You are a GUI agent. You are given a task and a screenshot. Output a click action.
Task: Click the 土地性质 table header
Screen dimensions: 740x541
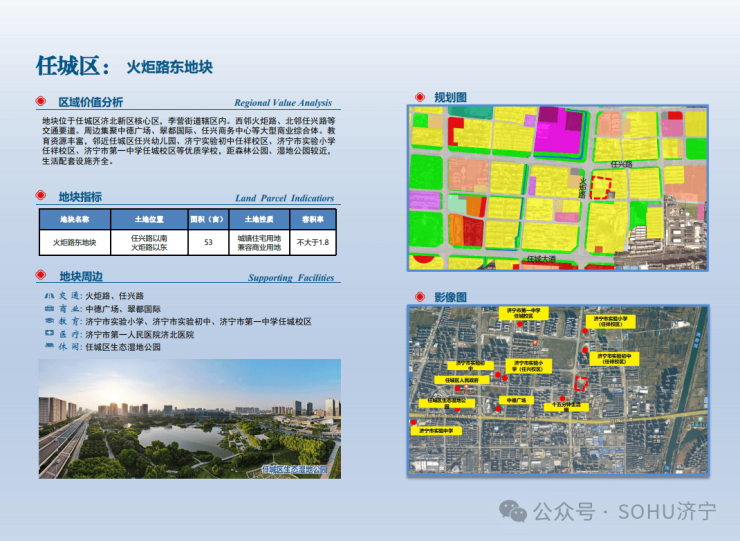[x=259, y=220]
